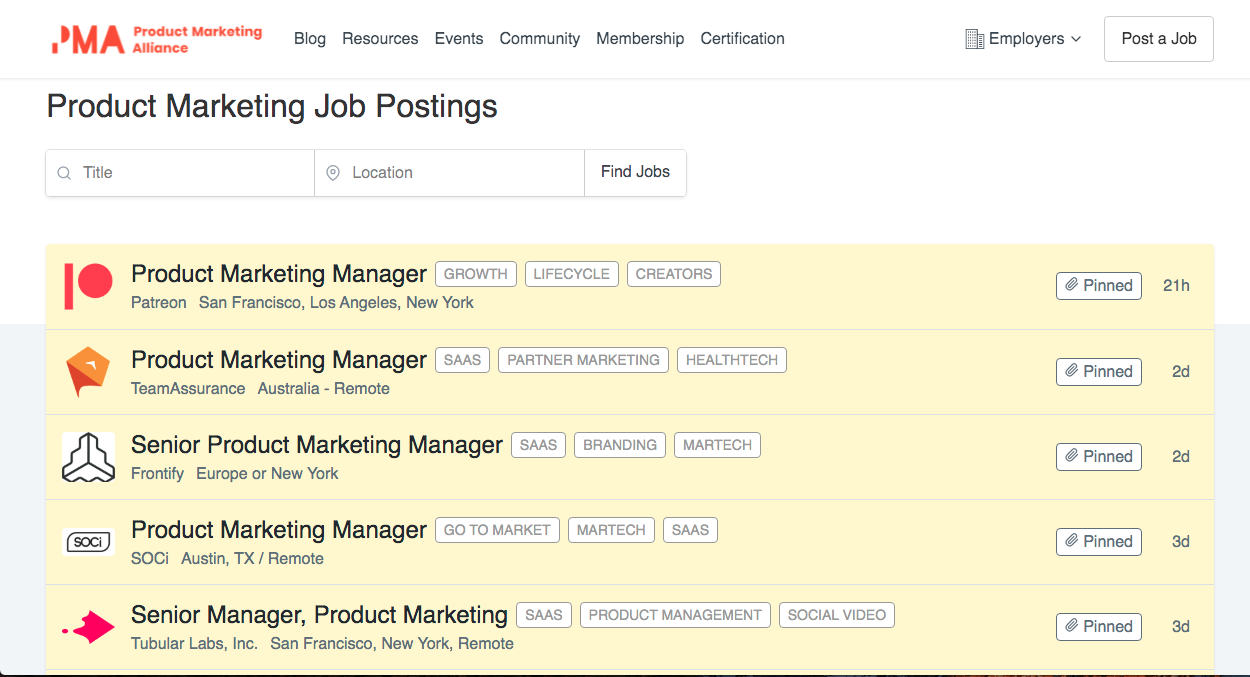Open the SOCi company logo
Screen dimensions: 1250x677
point(88,542)
